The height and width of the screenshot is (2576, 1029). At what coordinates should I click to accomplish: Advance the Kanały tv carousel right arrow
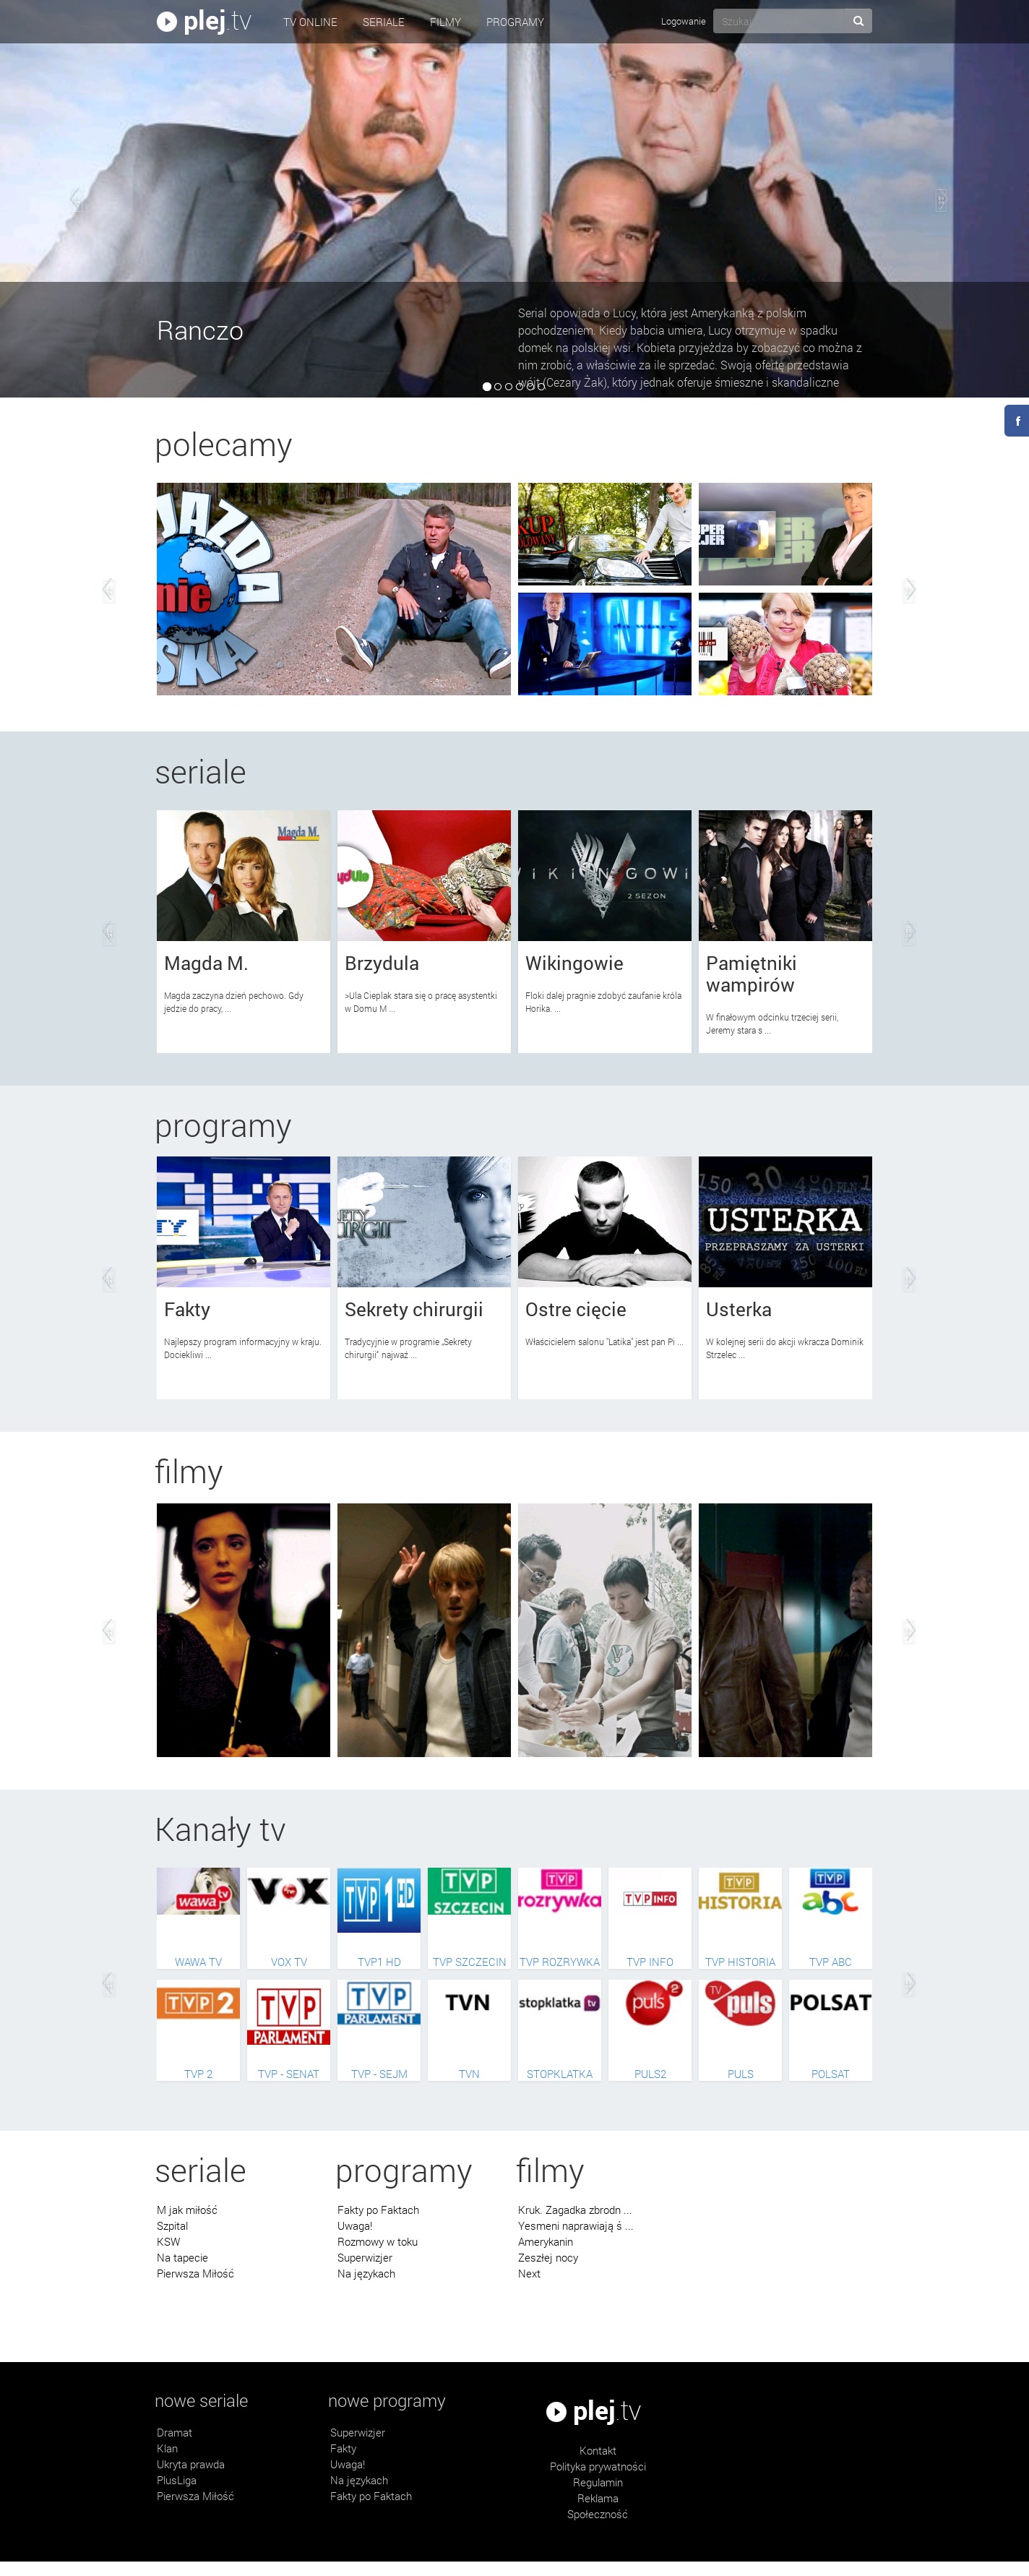click(x=909, y=1983)
